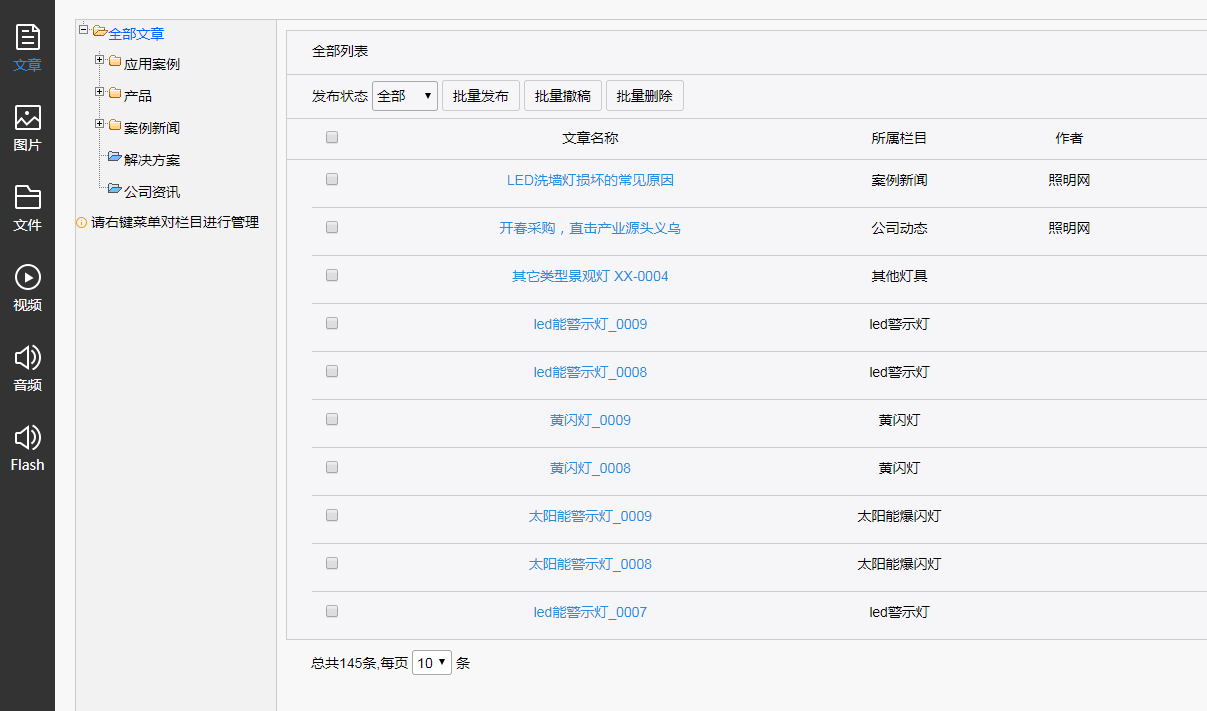This screenshot has width=1207, height=711.
Task: Open the per-page count dropdown showing 10
Action: coord(431,662)
